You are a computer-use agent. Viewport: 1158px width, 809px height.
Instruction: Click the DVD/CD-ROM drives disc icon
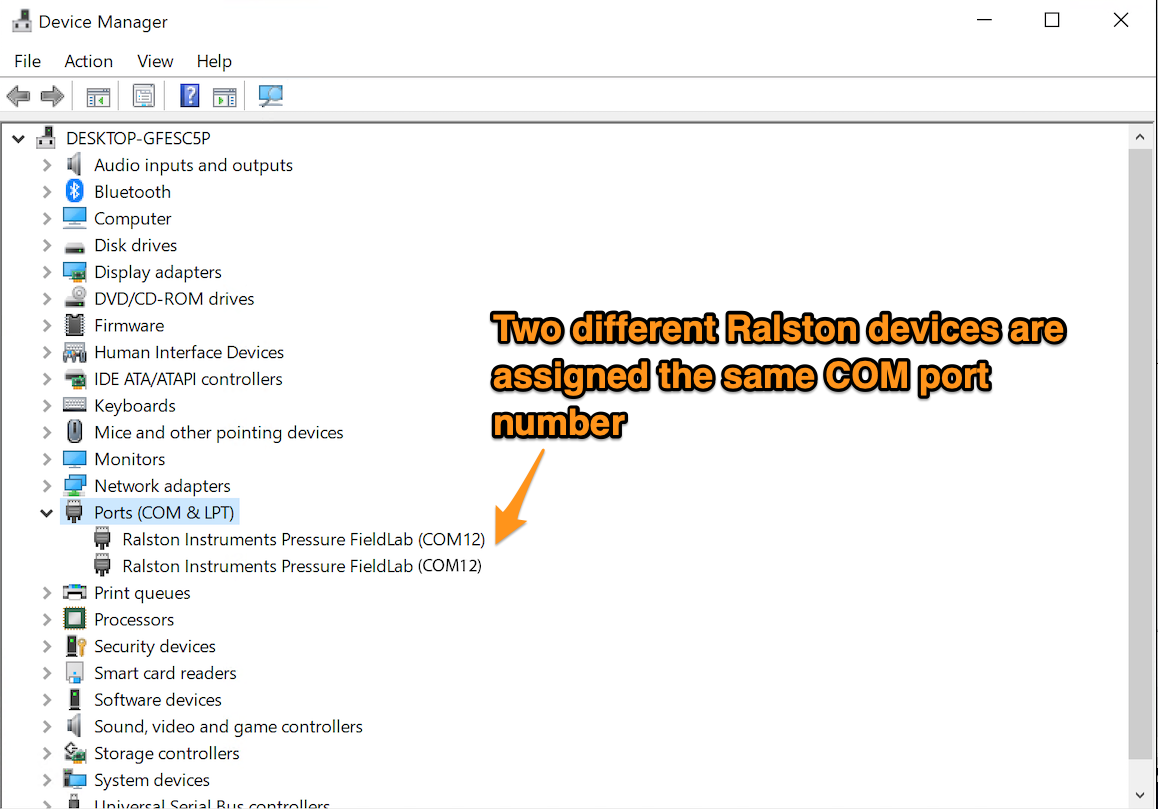click(x=75, y=298)
